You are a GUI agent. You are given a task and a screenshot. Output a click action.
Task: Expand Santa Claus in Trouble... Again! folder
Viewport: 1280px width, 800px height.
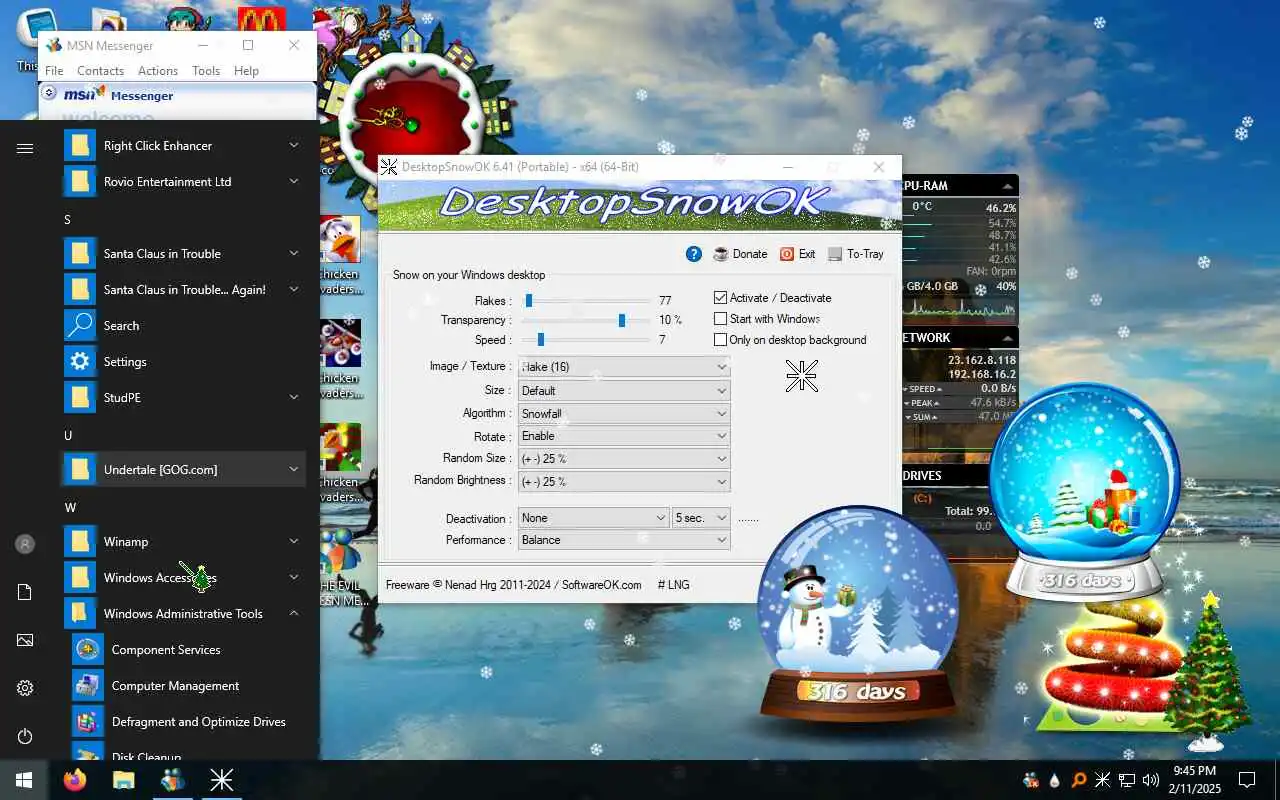point(183,290)
